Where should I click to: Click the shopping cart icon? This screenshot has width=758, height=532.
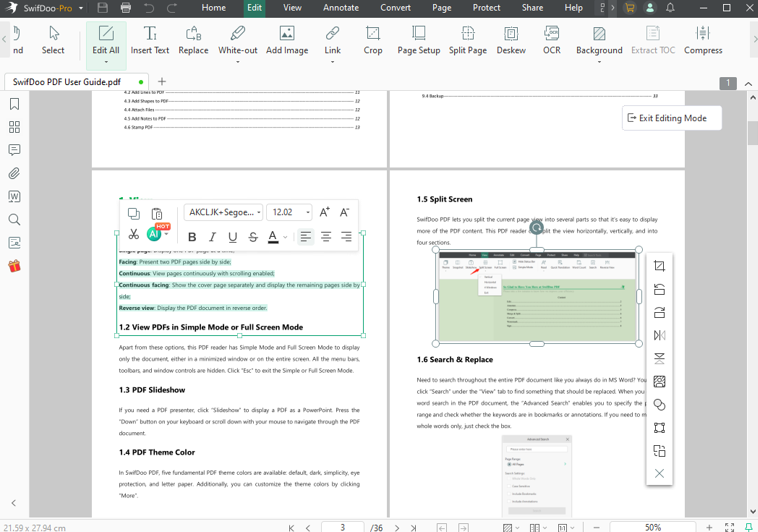click(x=629, y=8)
